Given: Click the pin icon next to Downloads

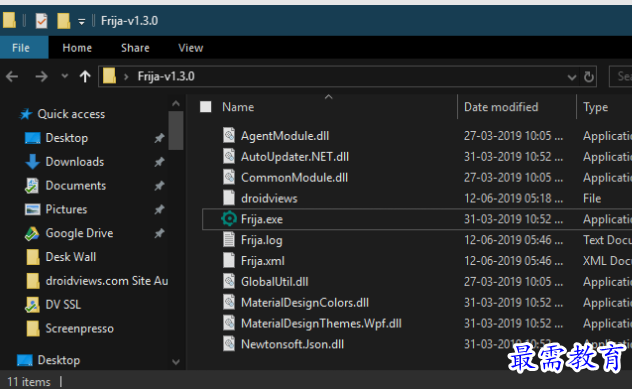Looking at the screenshot, I should pos(159,162).
